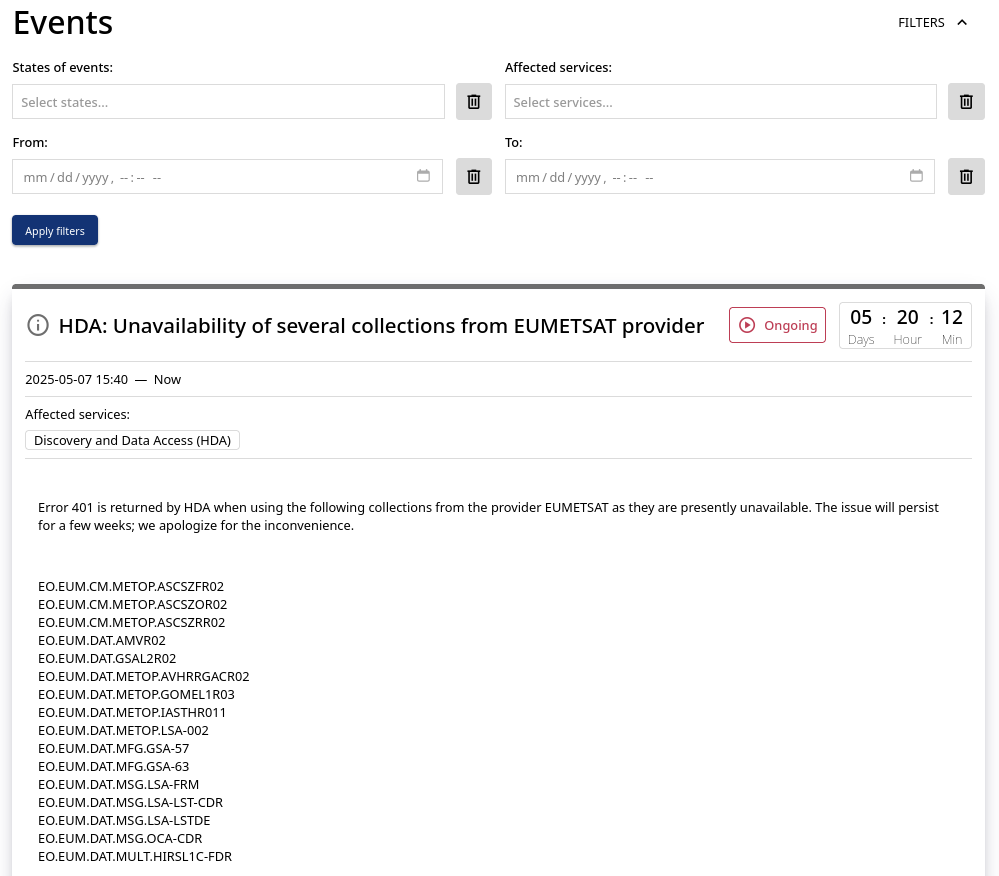Click the EO.EUM.DAT.MSG.OCA-CDR collection entry

(120, 838)
